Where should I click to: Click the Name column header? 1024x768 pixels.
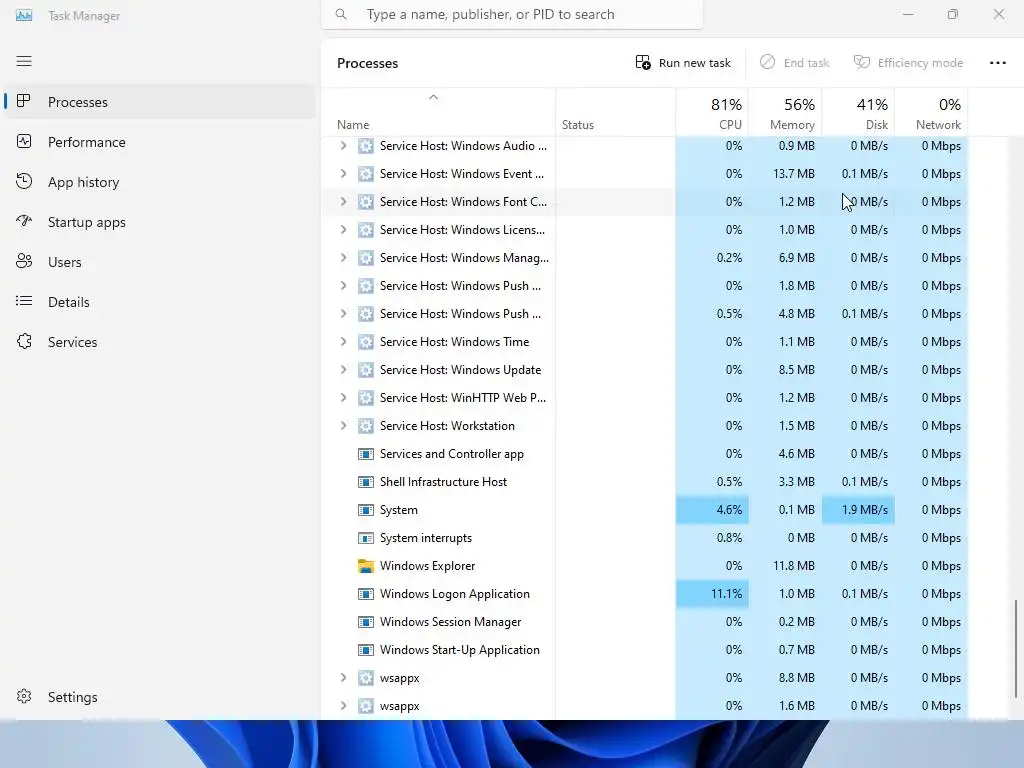[x=438, y=112]
